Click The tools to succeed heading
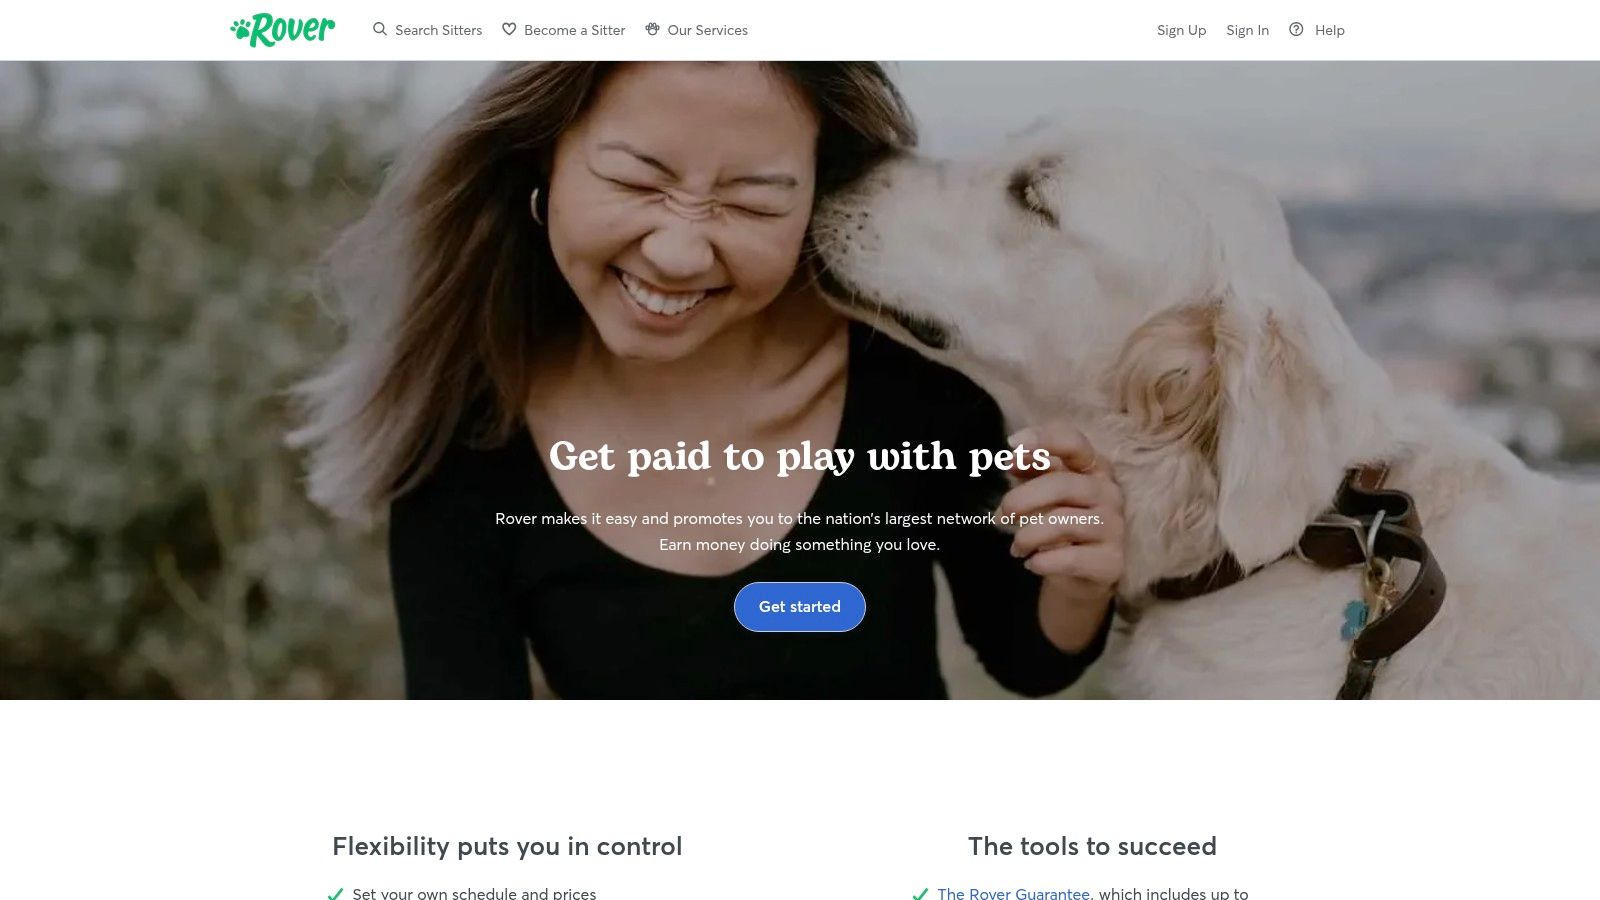The width and height of the screenshot is (1600, 900). 1092,846
